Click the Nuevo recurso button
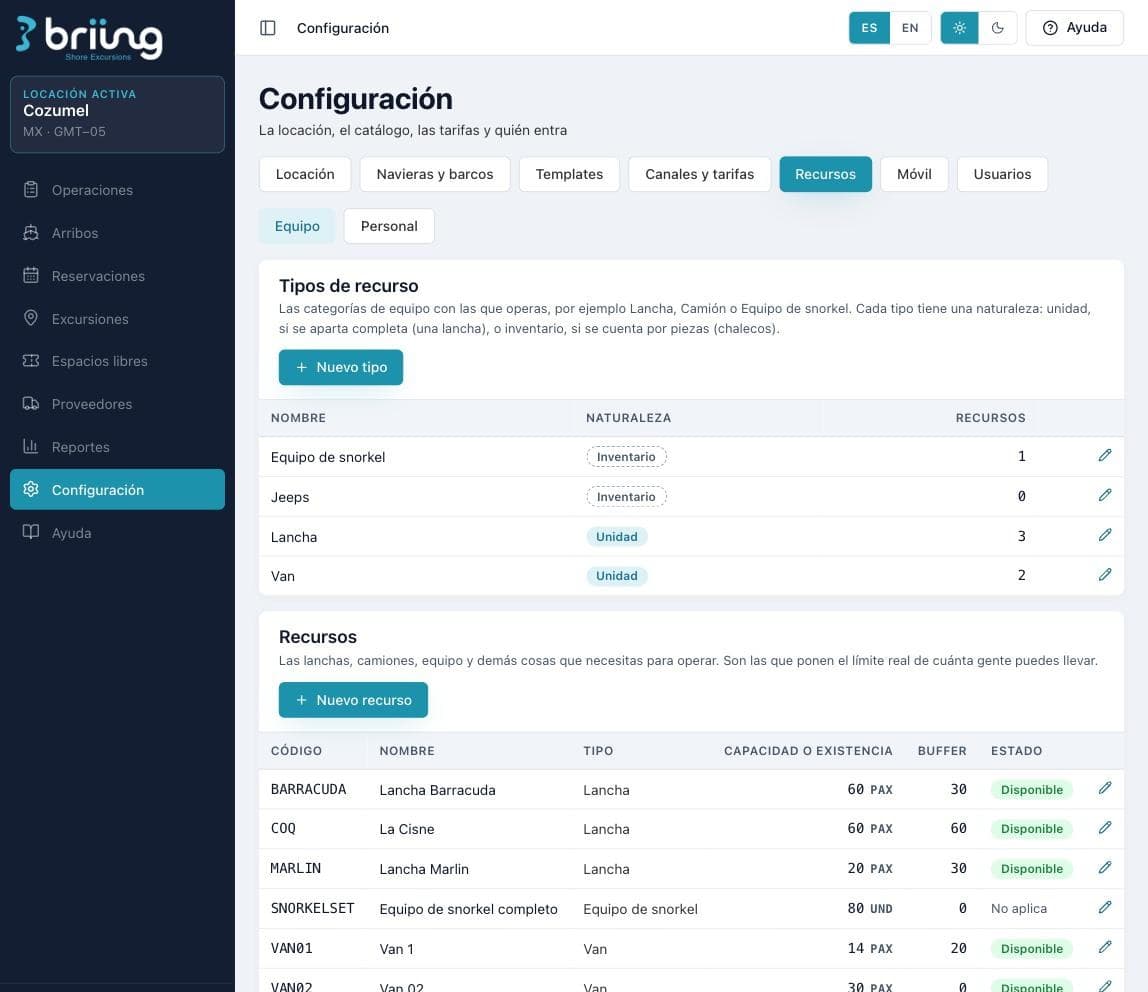This screenshot has width=1148, height=992. click(x=353, y=700)
